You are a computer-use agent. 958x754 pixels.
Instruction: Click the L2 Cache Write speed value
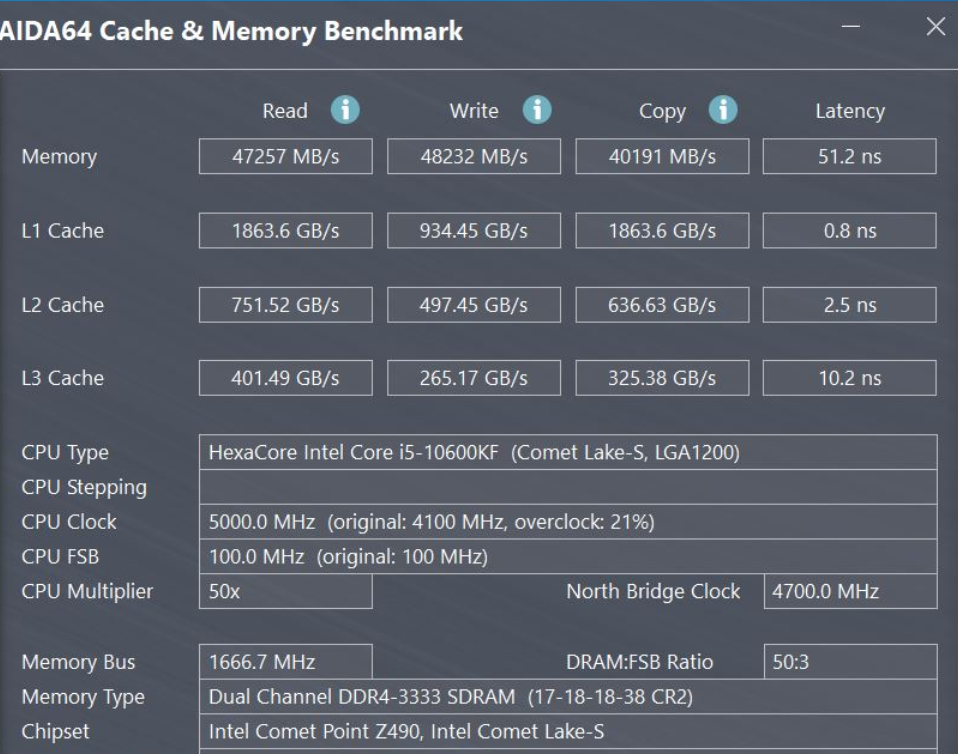[473, 304]
